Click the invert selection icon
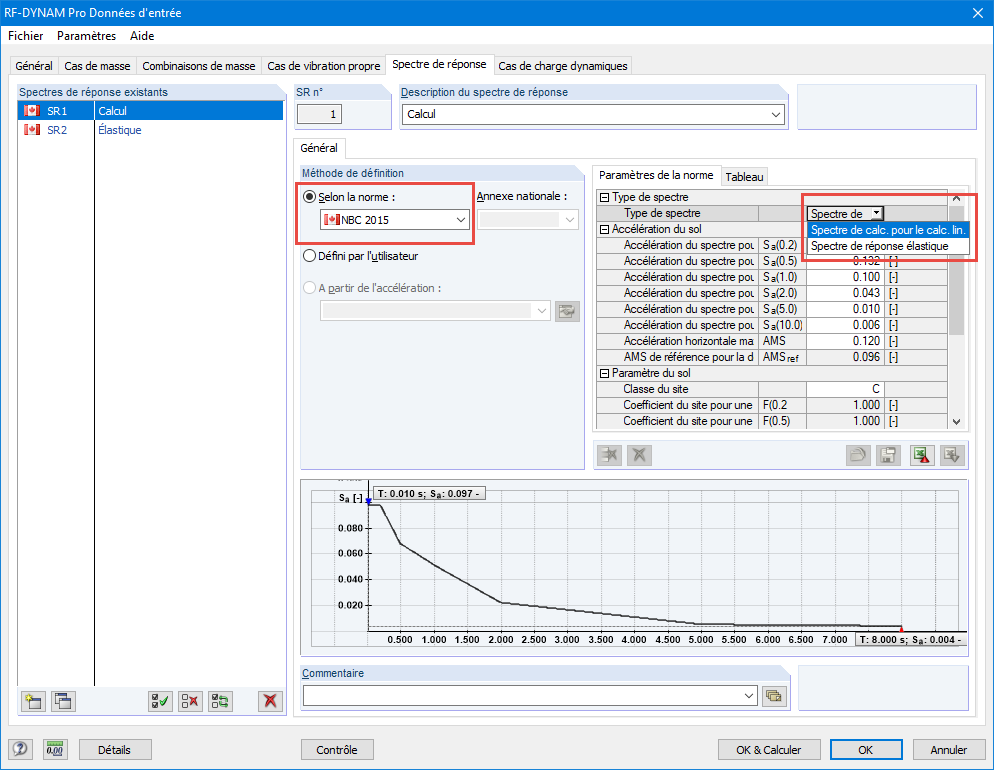This screenshot has width=994, height=770. pos(221,701)
